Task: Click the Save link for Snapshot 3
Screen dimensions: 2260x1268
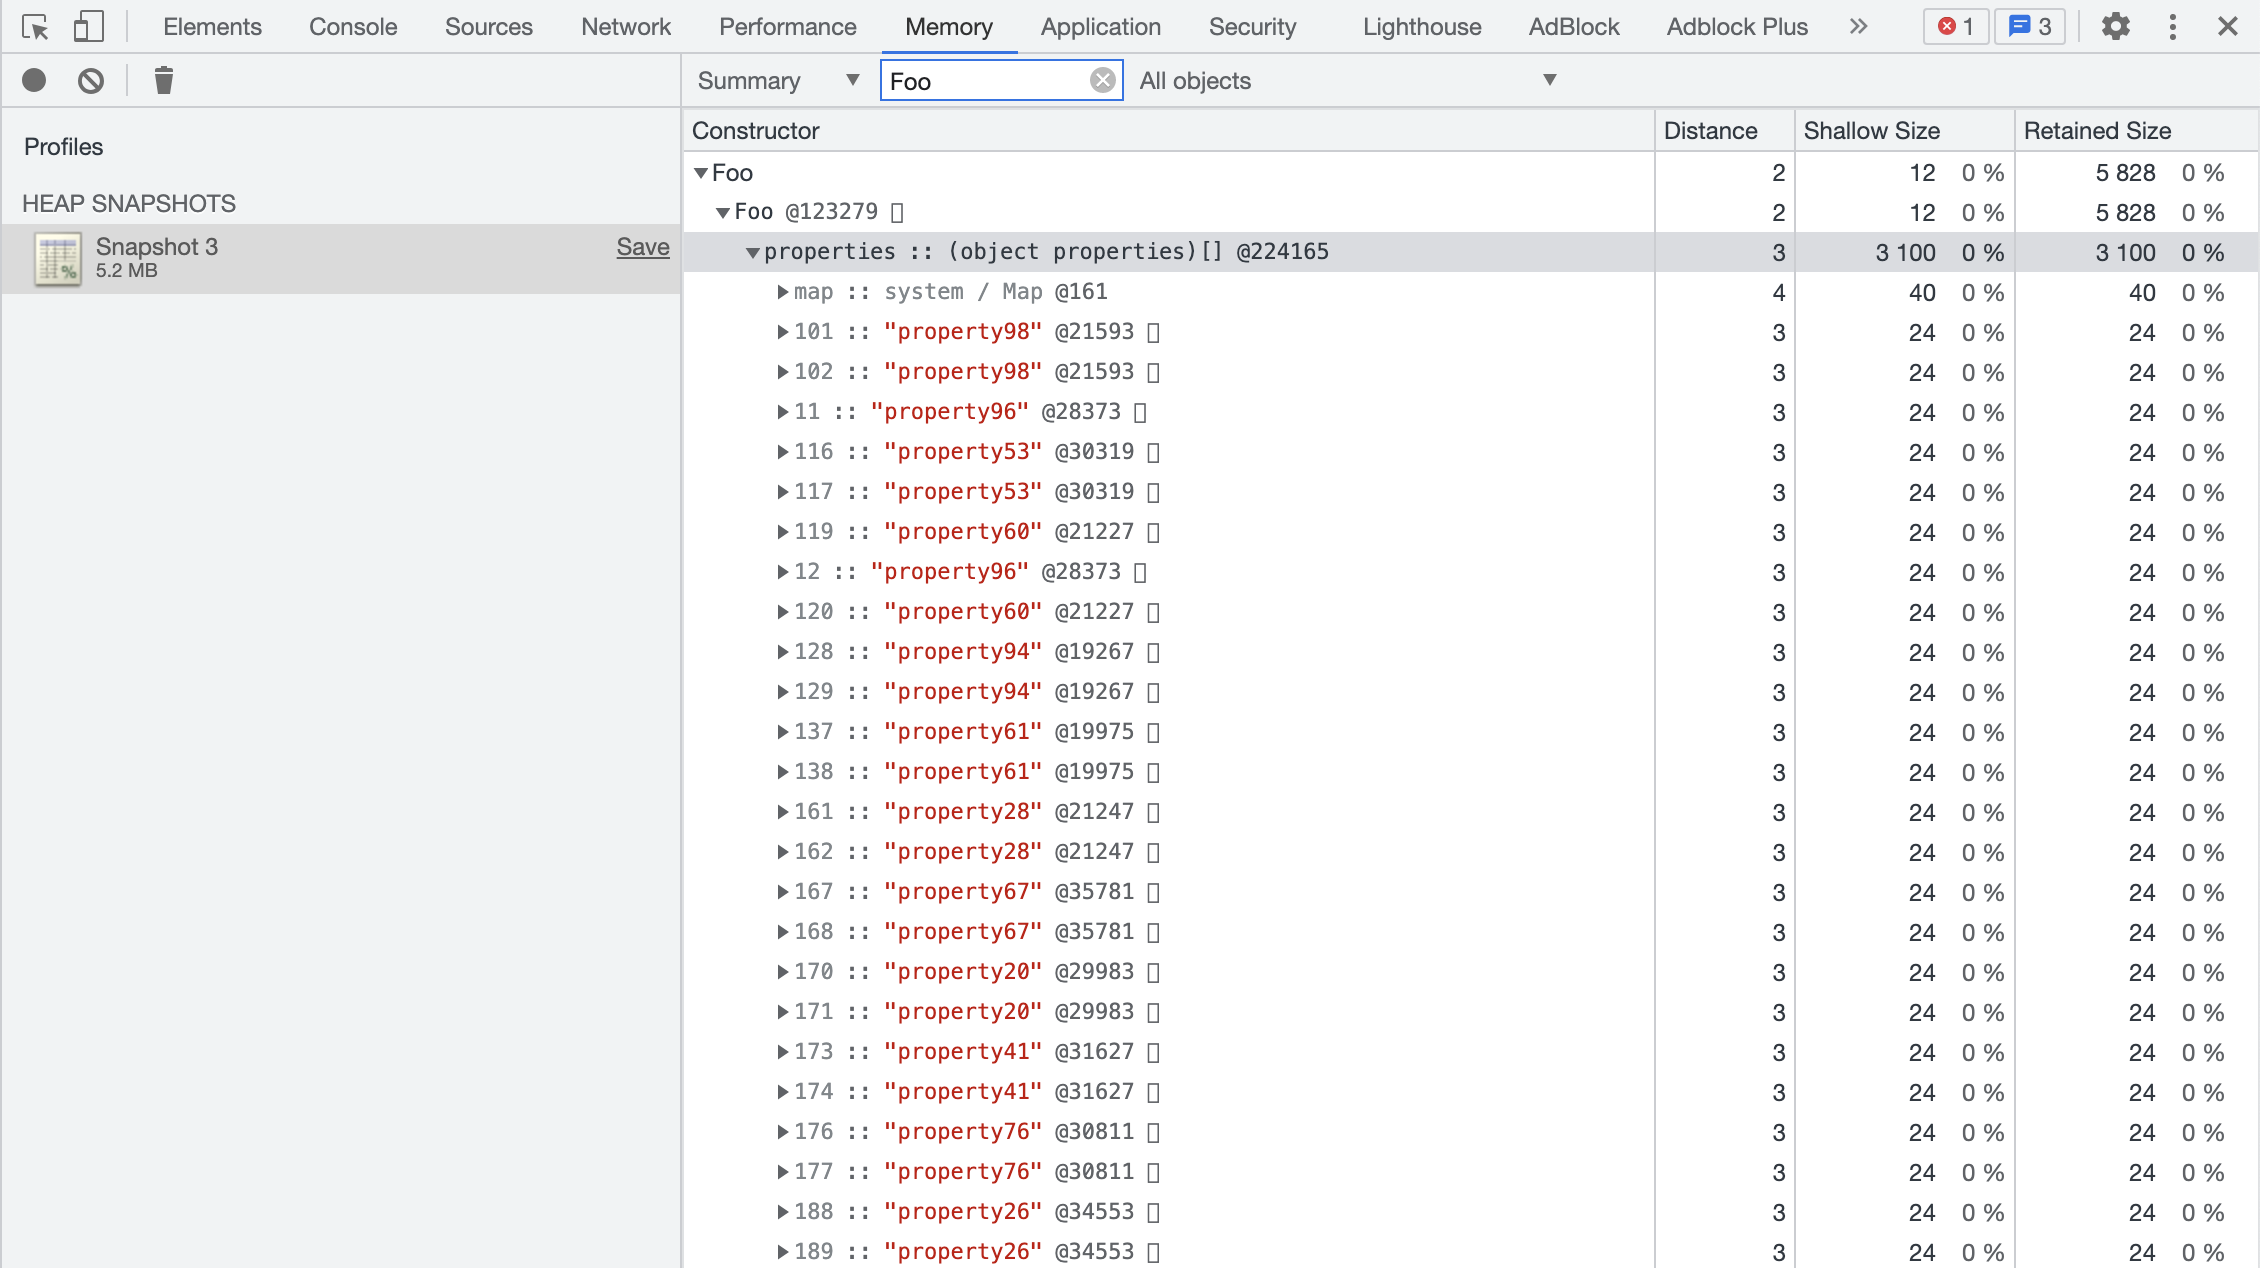Action: click(x=642, y=247)
